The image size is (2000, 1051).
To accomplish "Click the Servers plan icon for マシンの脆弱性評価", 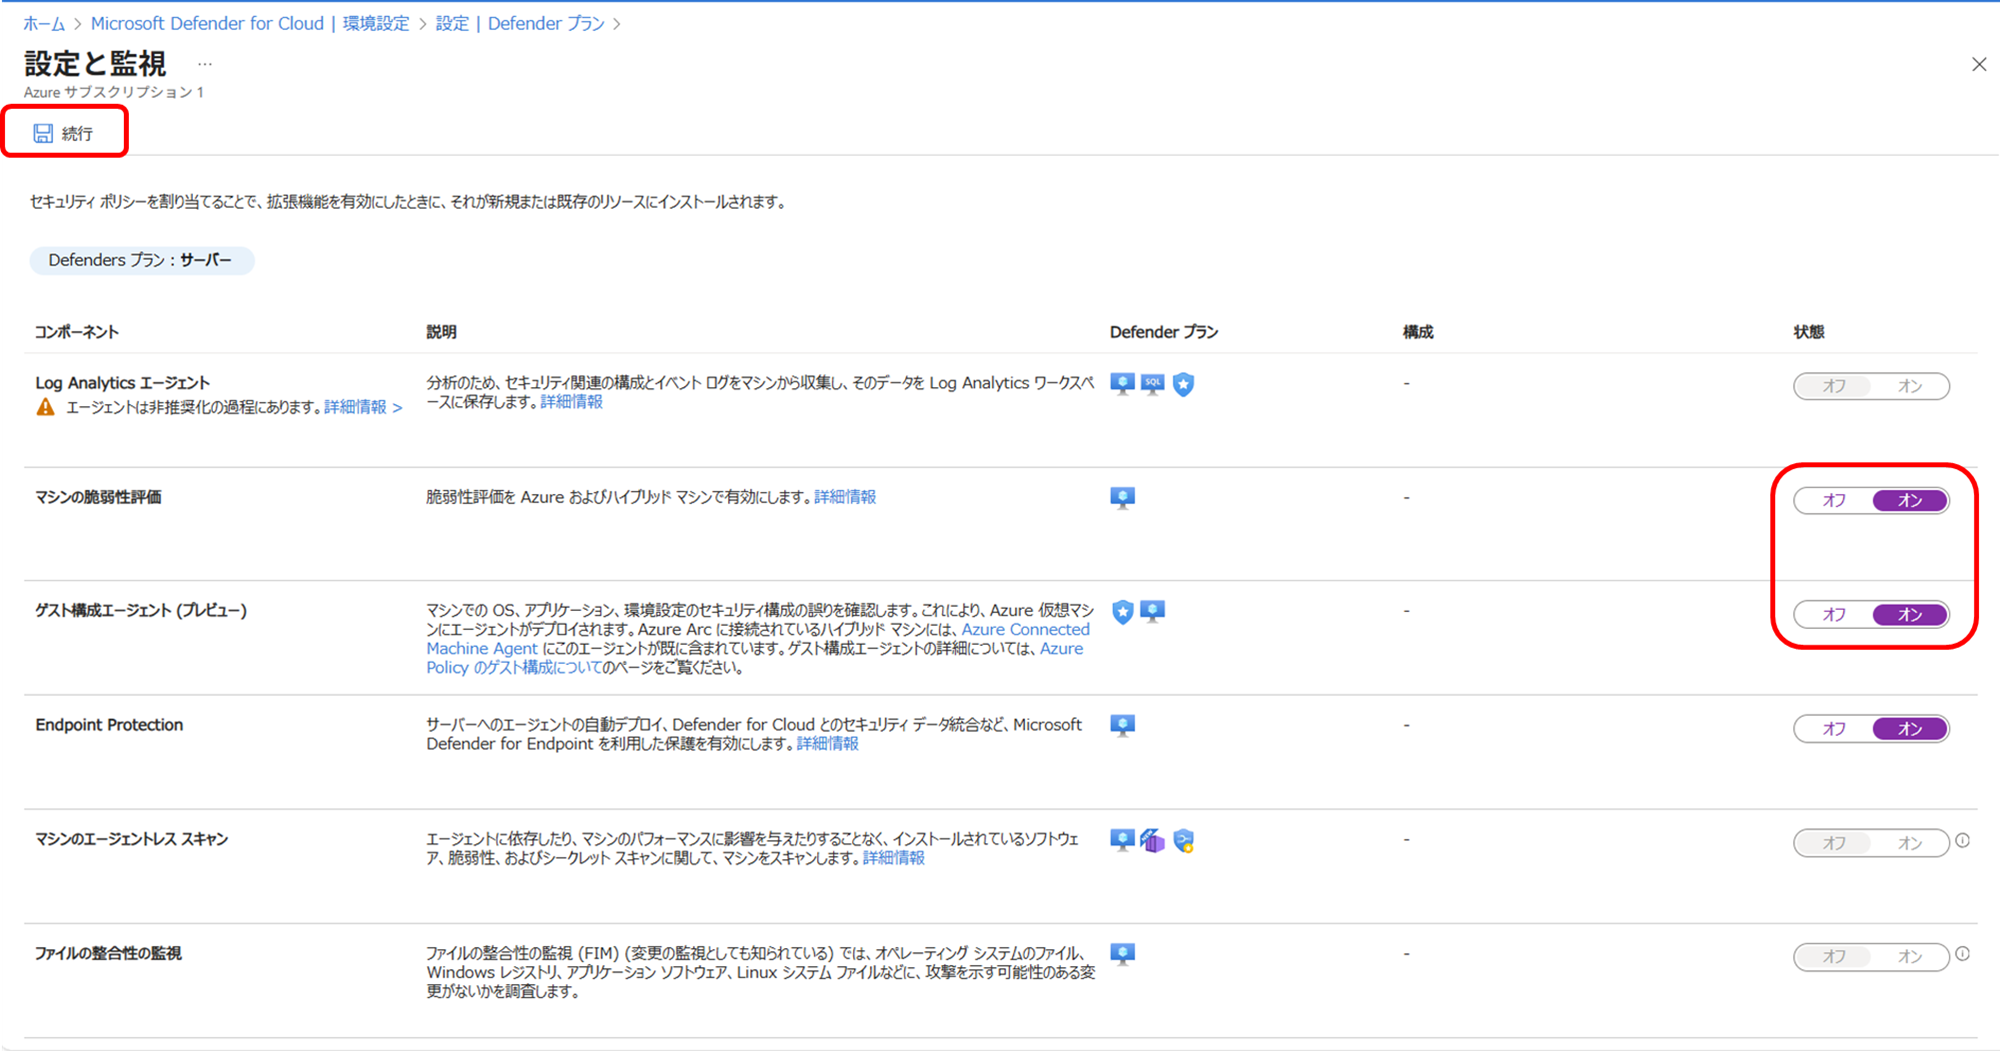I will coord(1123,498).
